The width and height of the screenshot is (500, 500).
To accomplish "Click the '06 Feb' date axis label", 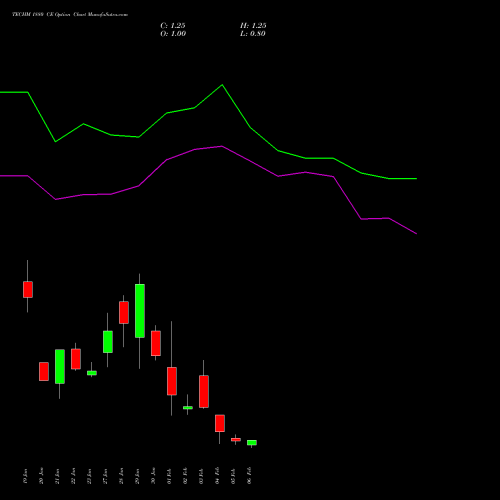I will tap(250, 476).
